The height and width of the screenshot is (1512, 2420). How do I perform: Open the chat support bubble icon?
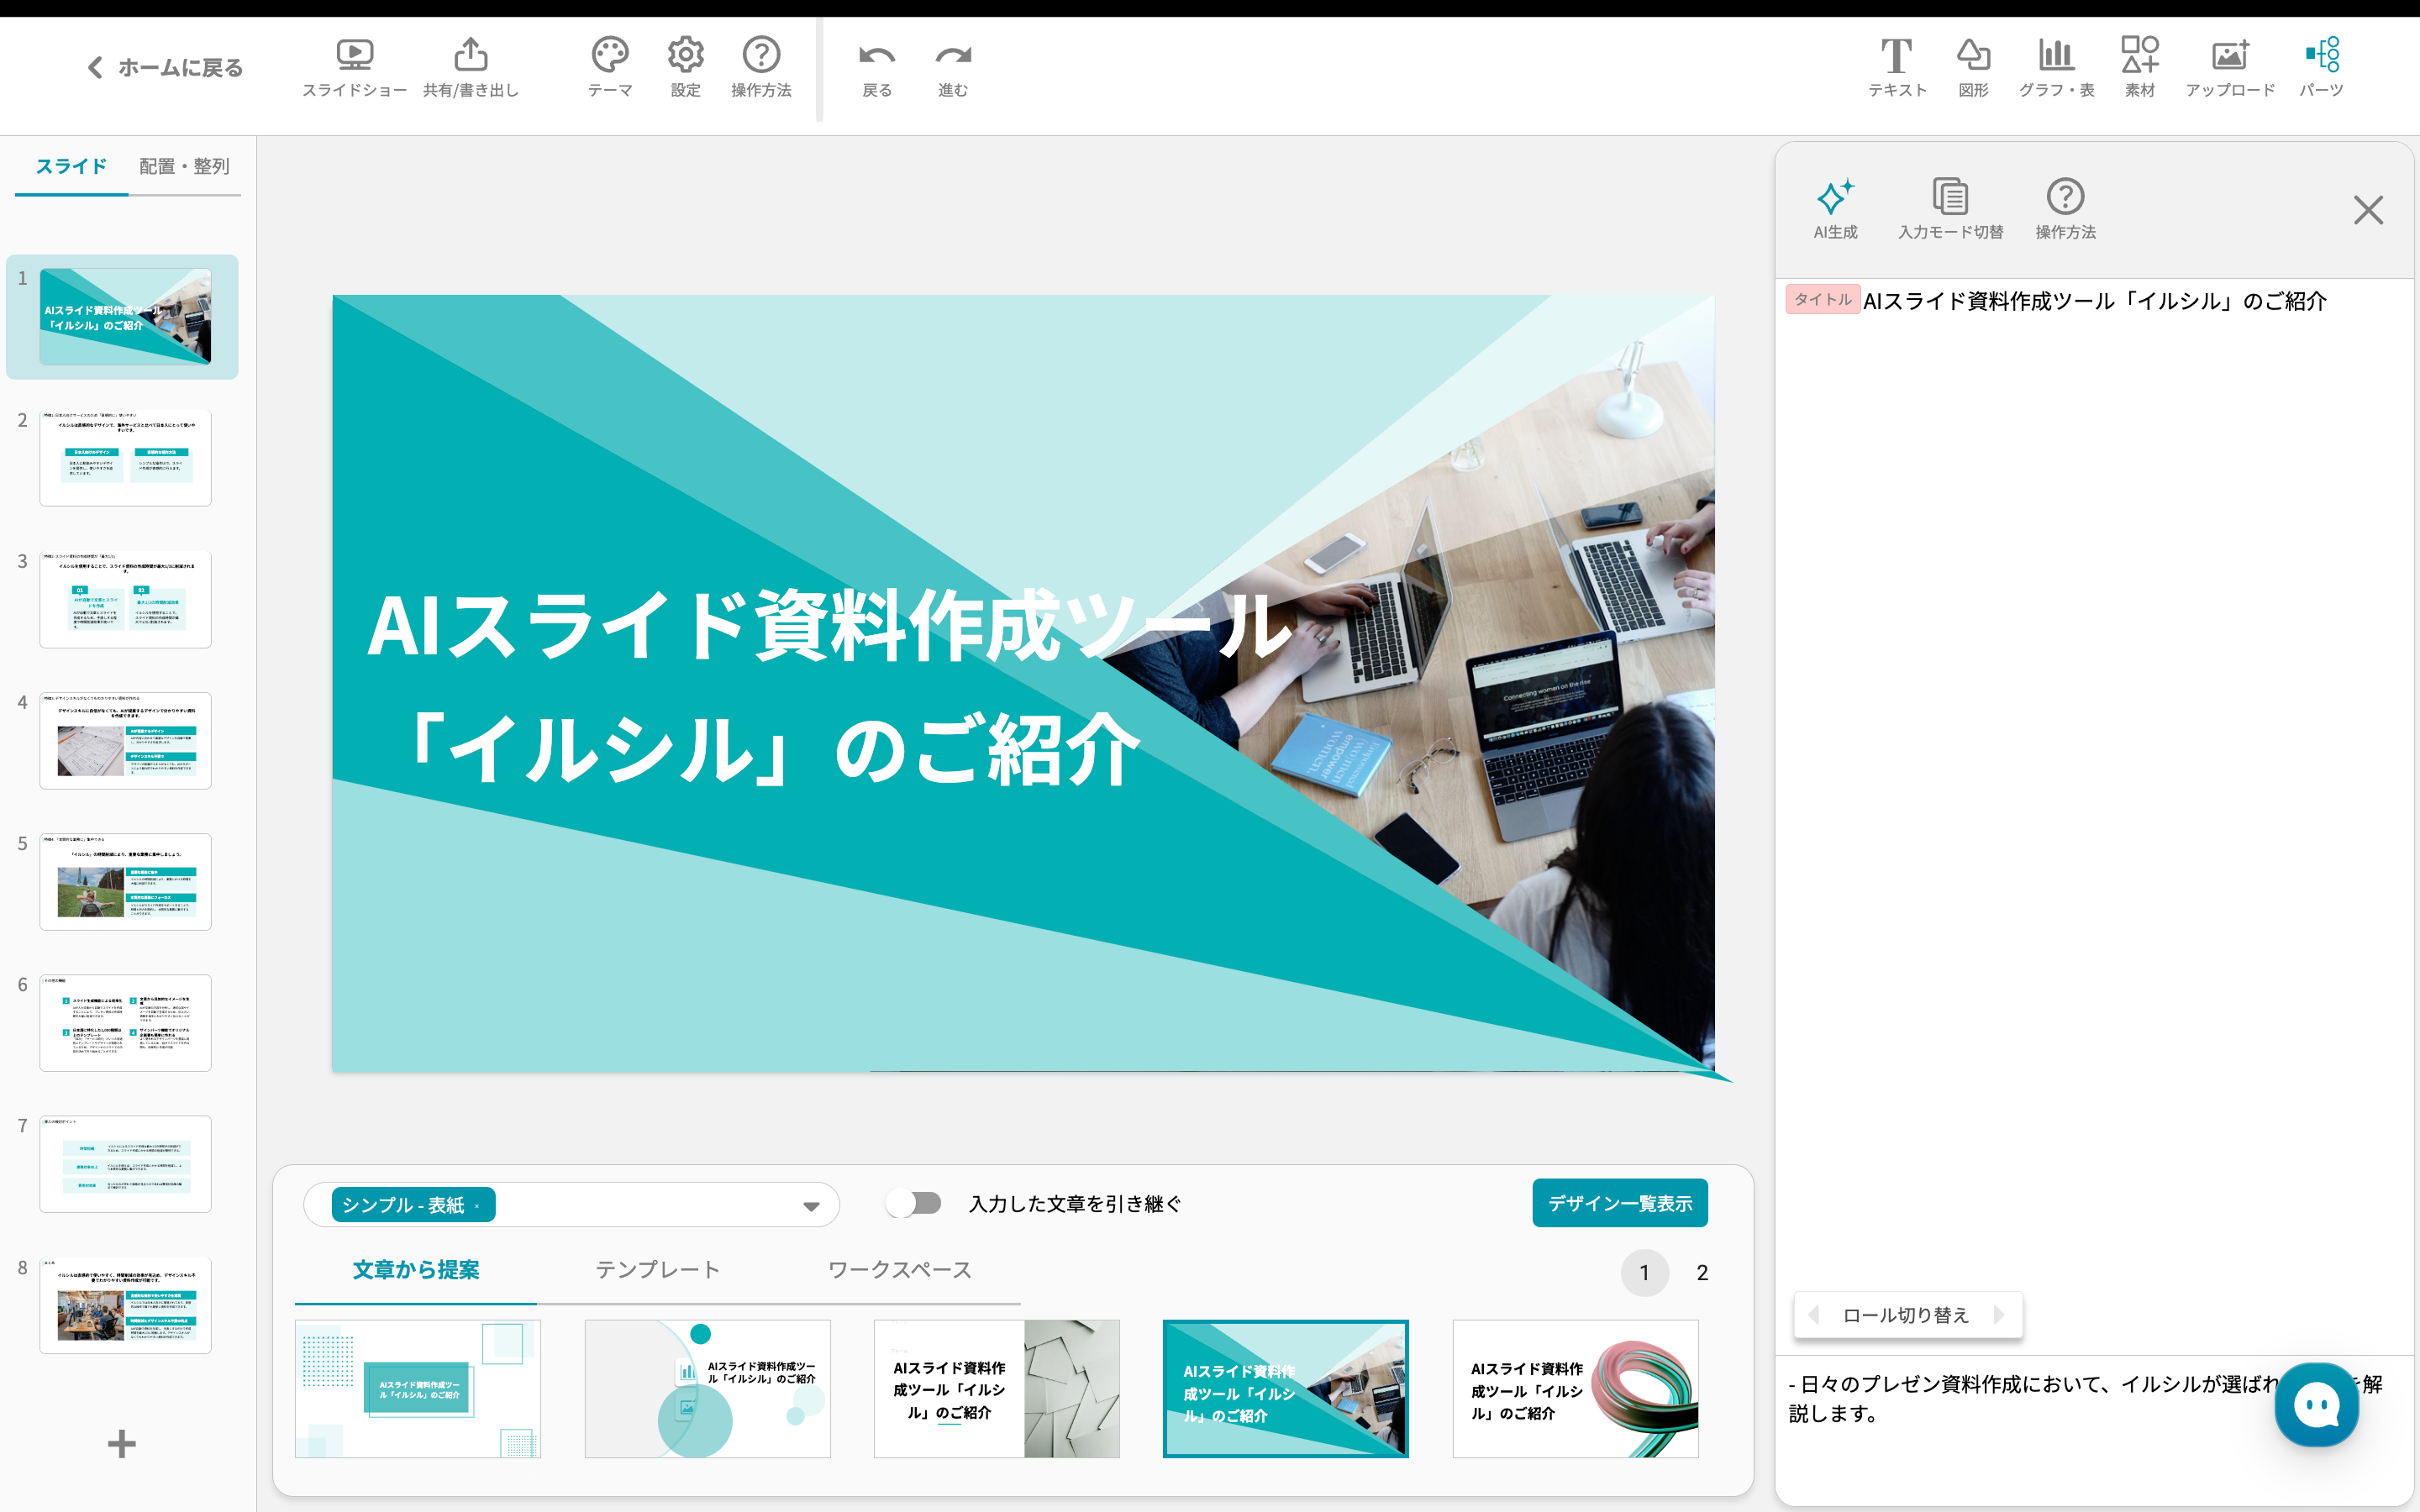point(2316,1405)
